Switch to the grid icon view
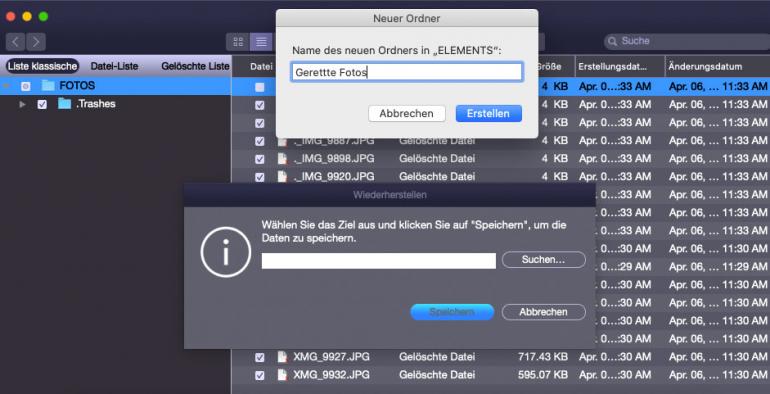Viewport: 770px width, 394px height. 238,42
